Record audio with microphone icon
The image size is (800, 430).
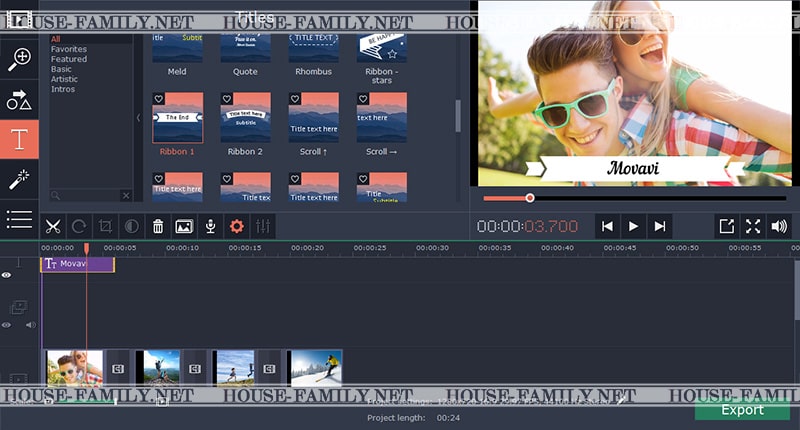210,226
